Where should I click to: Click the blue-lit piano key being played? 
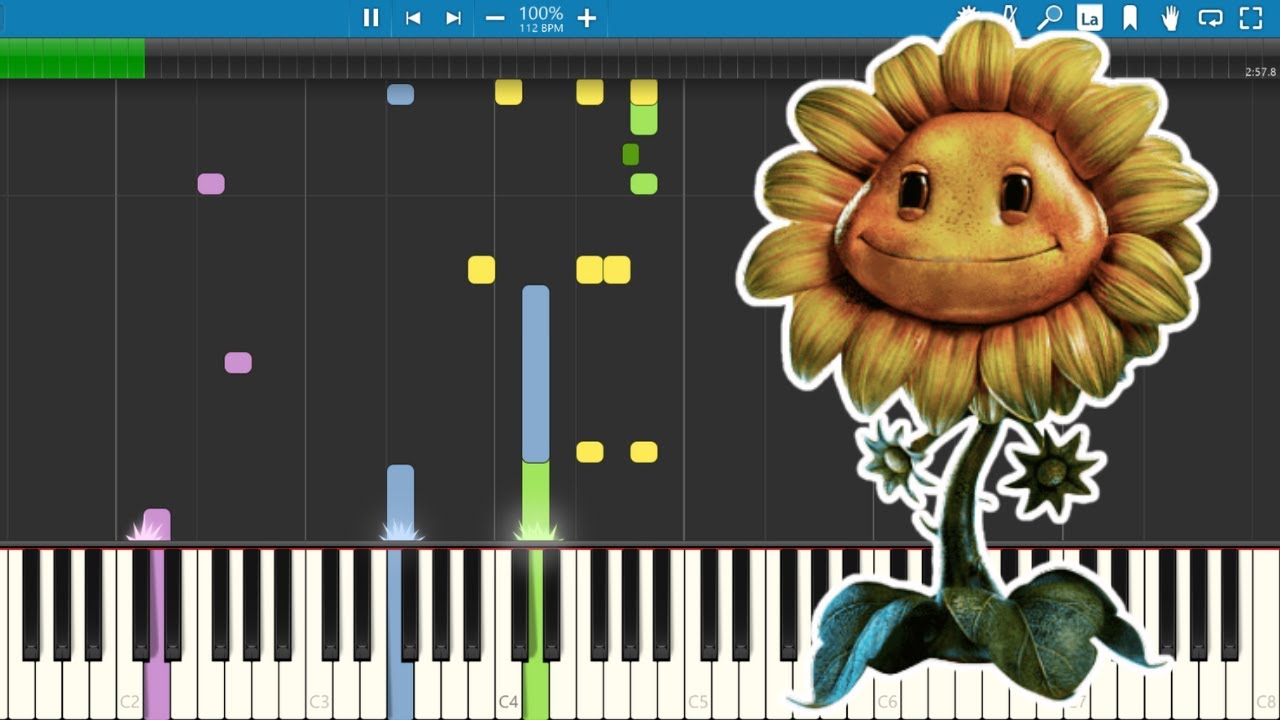pos(400,690)
